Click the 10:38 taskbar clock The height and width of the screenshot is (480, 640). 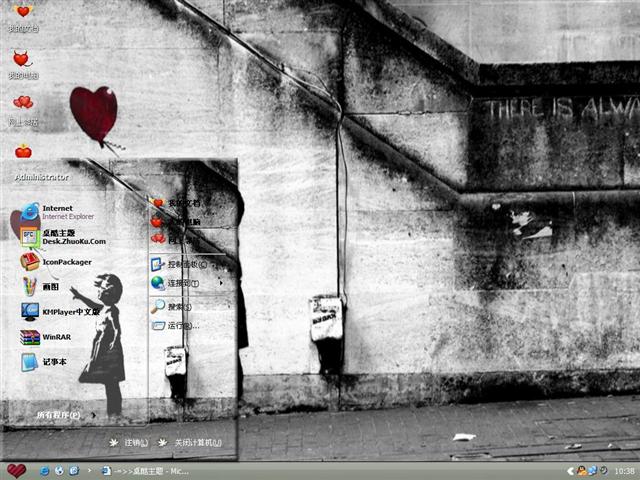pyautogui.click(x=624, y=471)
